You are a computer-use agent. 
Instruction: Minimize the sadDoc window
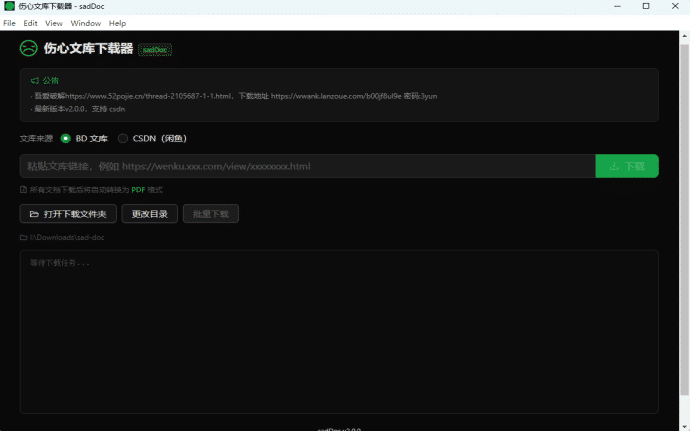tap(617, 6)
